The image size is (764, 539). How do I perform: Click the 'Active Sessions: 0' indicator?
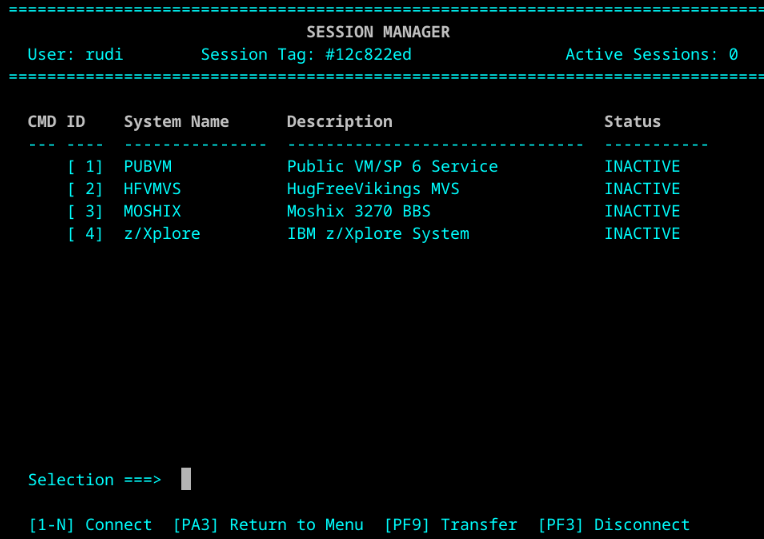pyautogui.click(x=652, y=55)
